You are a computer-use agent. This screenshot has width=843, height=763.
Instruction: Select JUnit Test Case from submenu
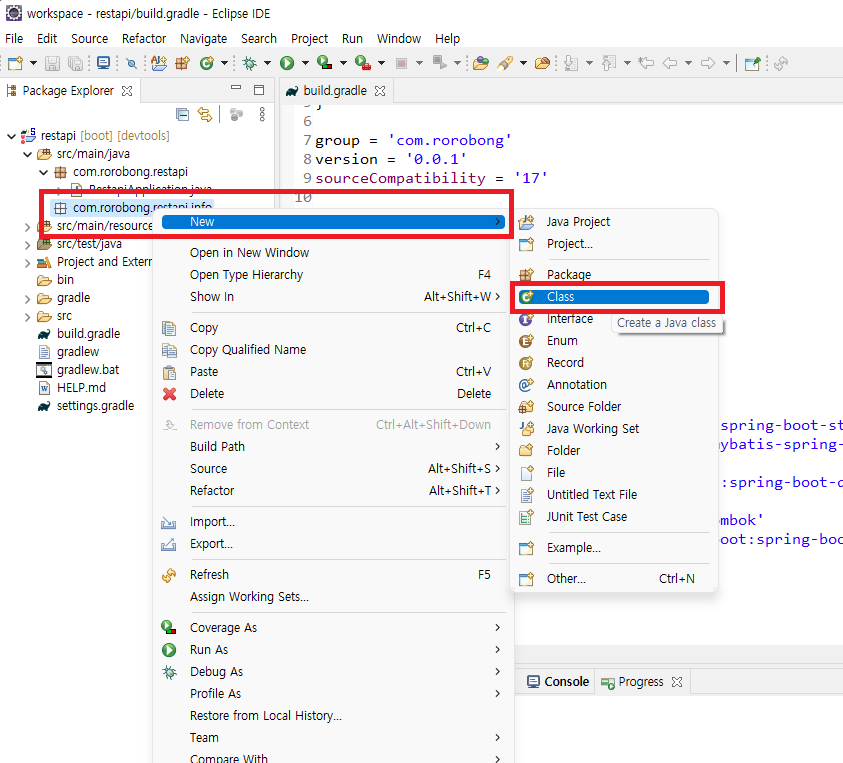(613, 517)
